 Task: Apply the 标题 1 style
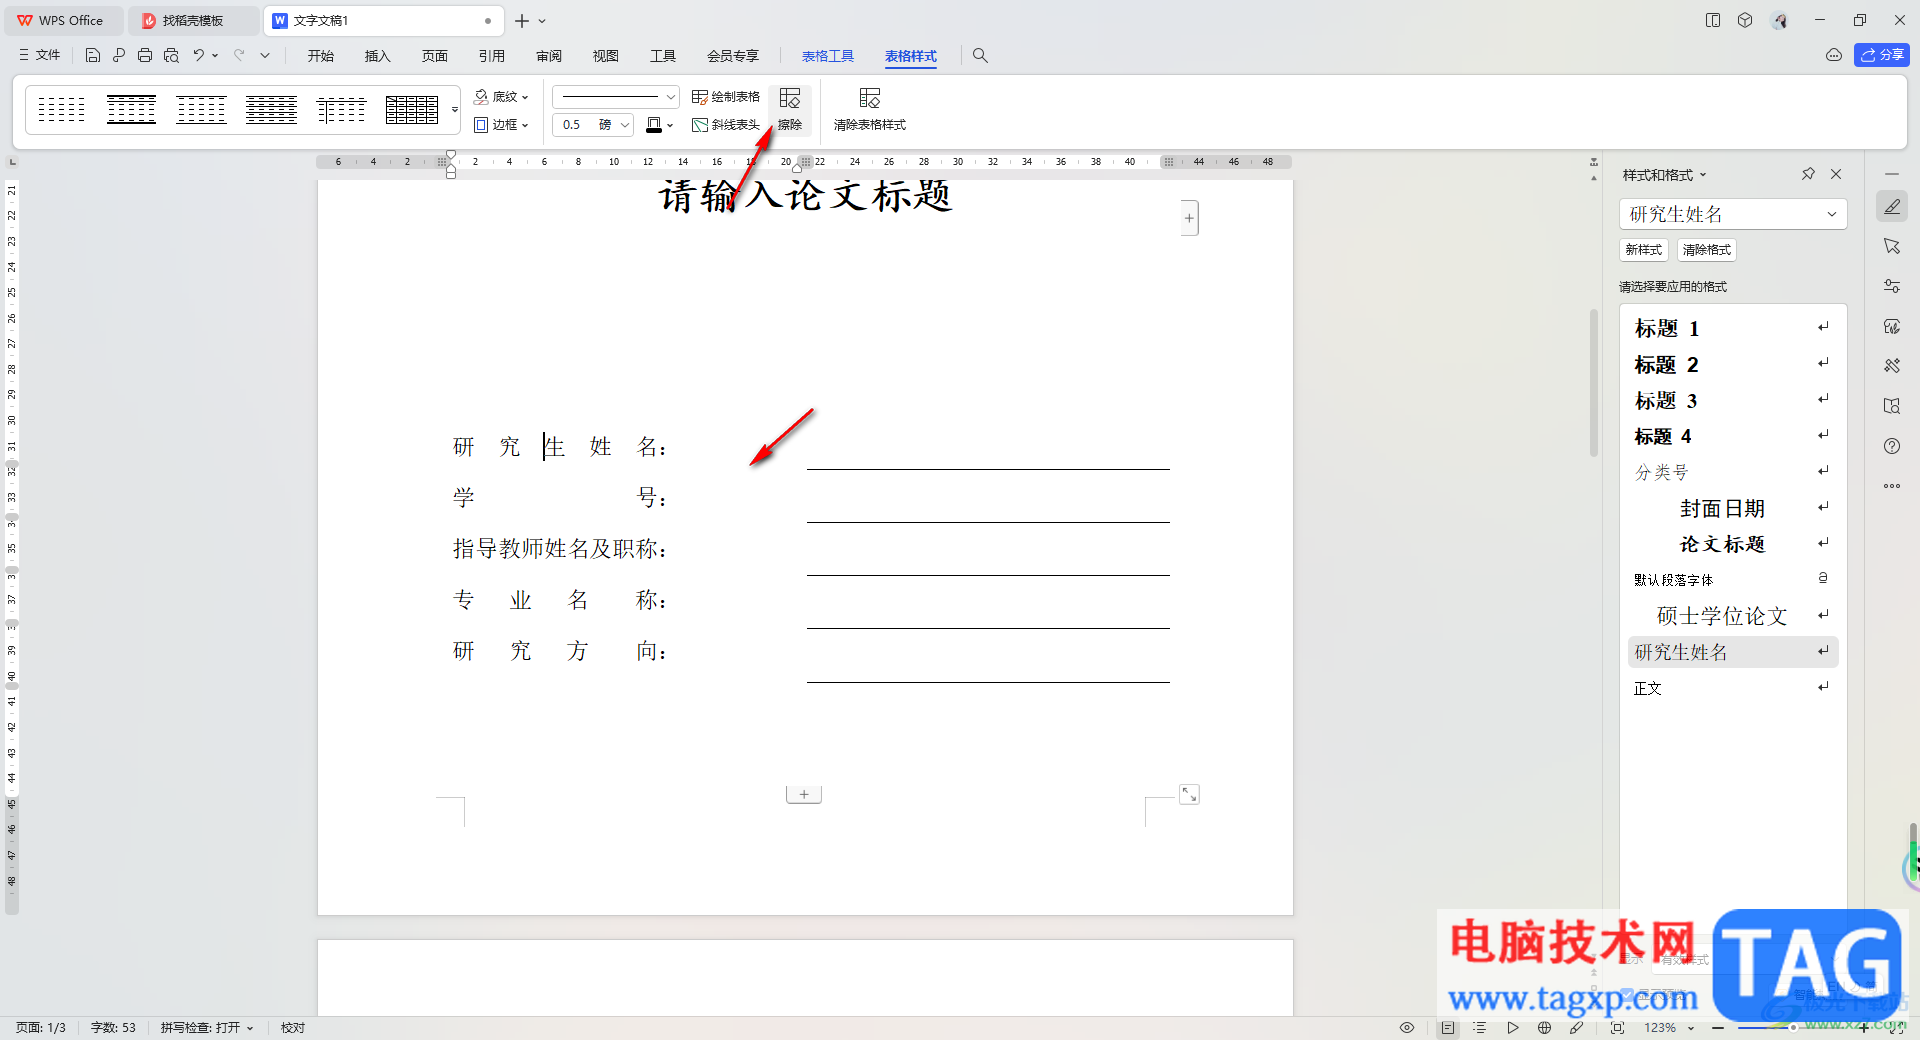tap(1733, 329)
